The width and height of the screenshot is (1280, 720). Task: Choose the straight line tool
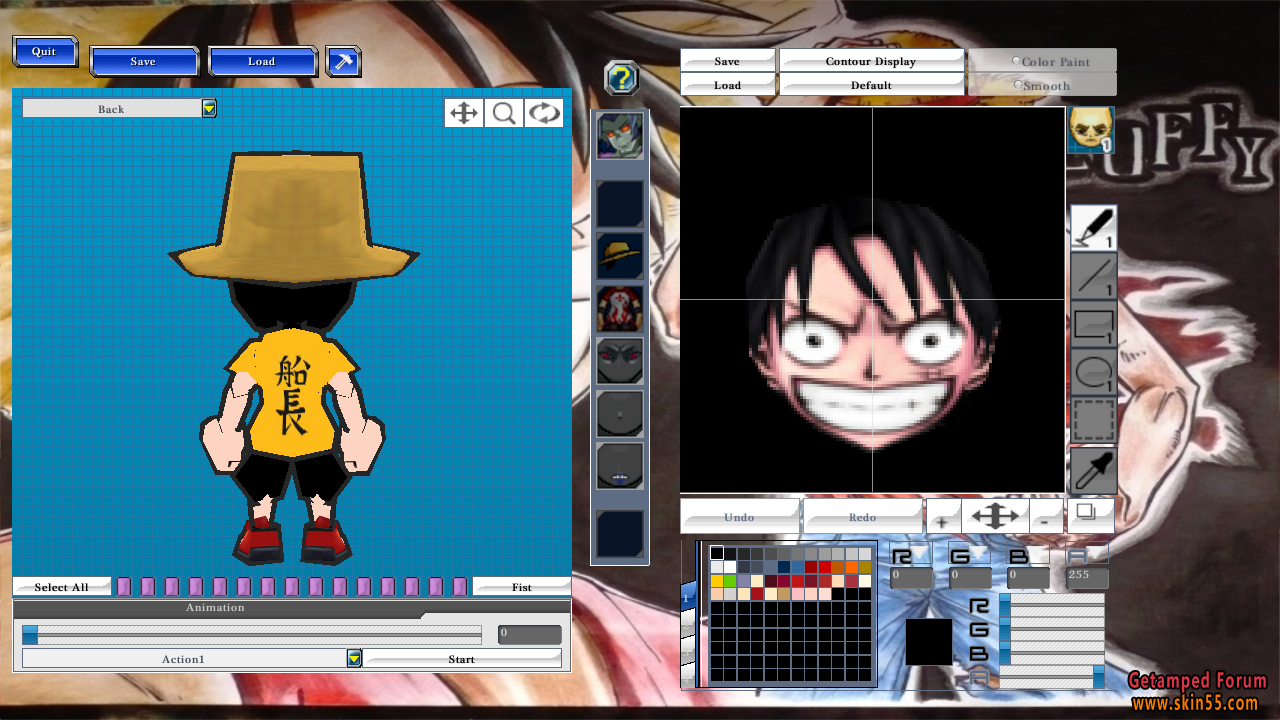point(1093,276)
